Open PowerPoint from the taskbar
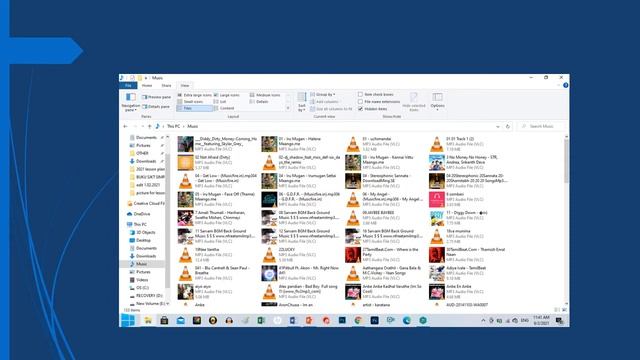Image resolution: width=640 pixels, height=360 pixels. pos(309,321)
